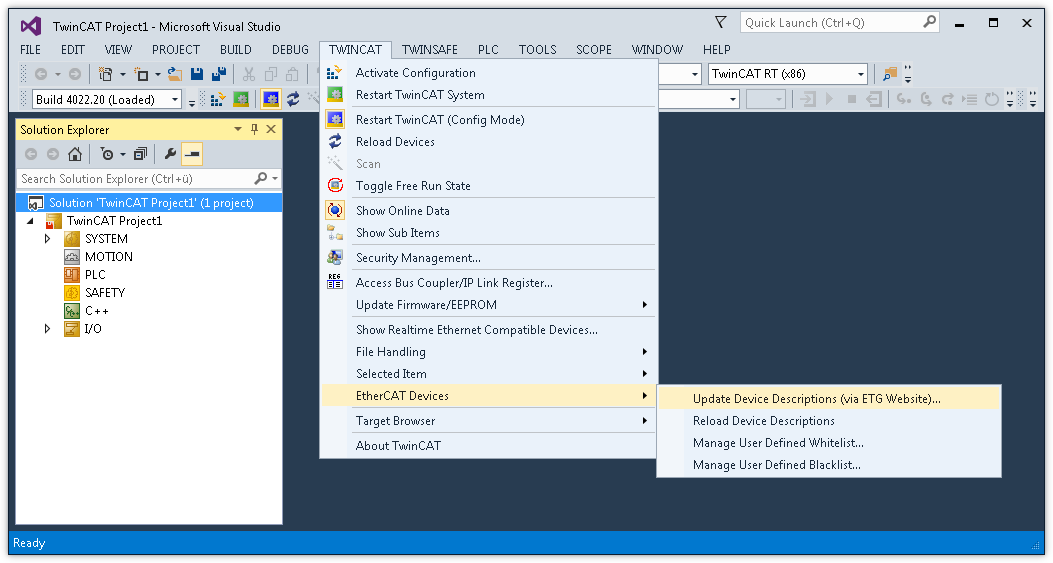Screen dimensions: 1053x563
Task: Open the Add New Item dropdown arrow
Action: (x=158, y=74)
